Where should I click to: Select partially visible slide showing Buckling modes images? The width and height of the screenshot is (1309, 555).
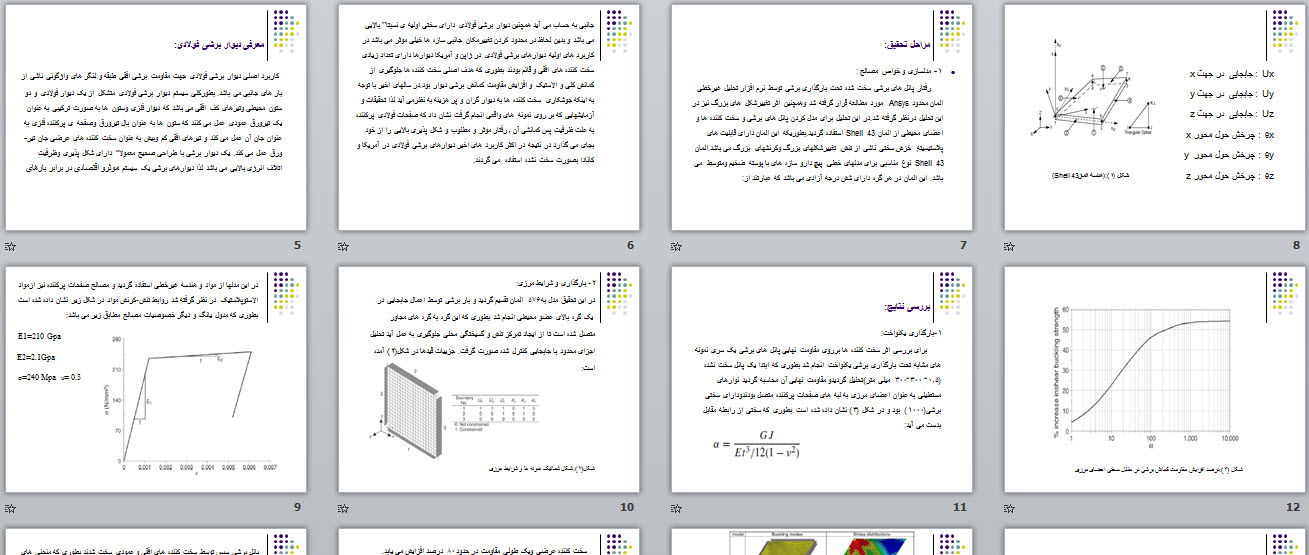(822, 542)
